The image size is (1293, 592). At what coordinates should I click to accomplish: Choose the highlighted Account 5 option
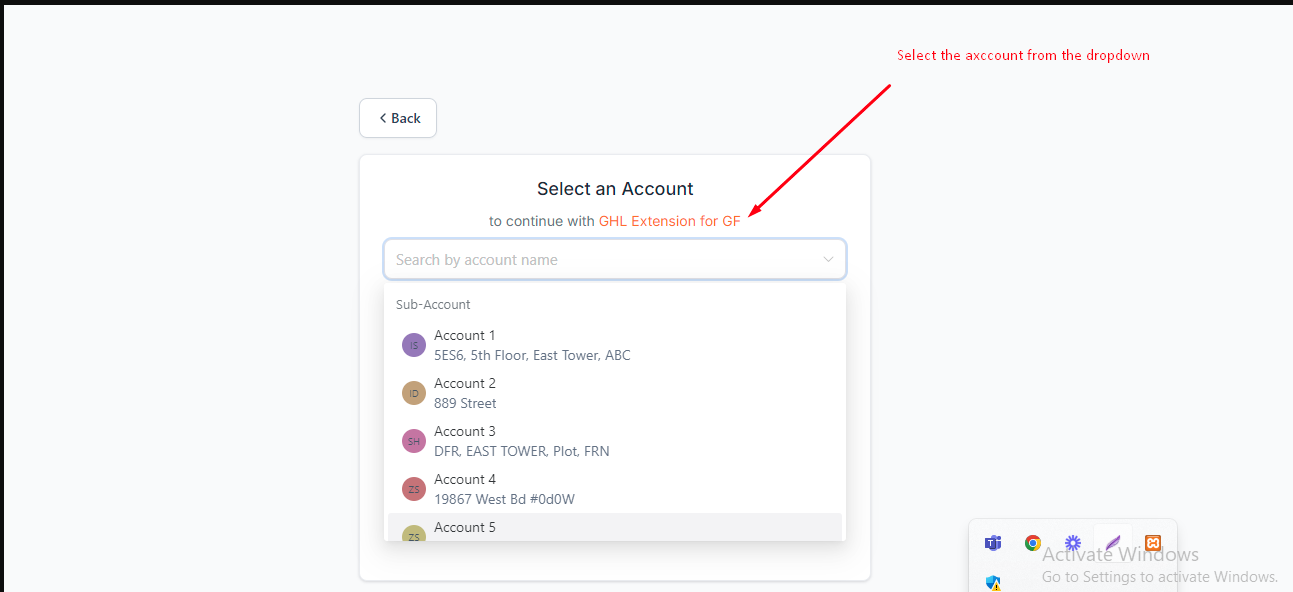click(465, 527)
